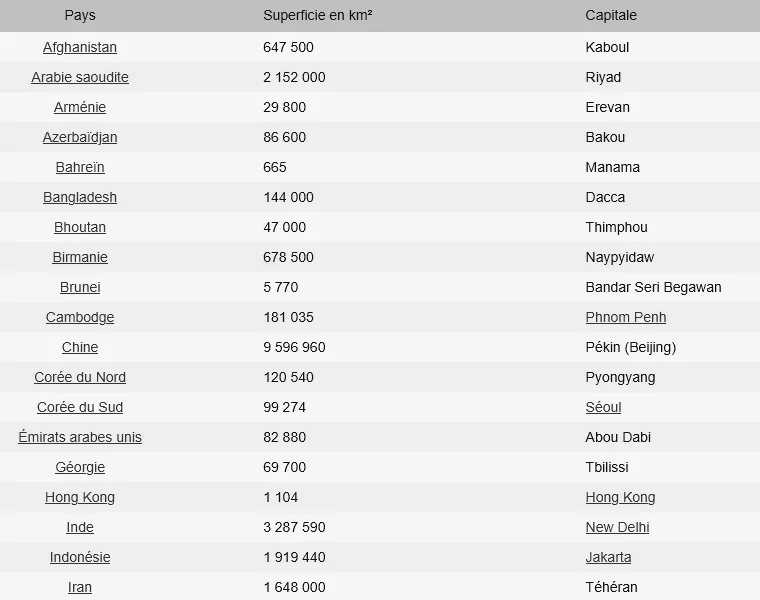The image size is (760, 600).
Task: Open the Arménie country page
Action: click(x=80, y=107)
